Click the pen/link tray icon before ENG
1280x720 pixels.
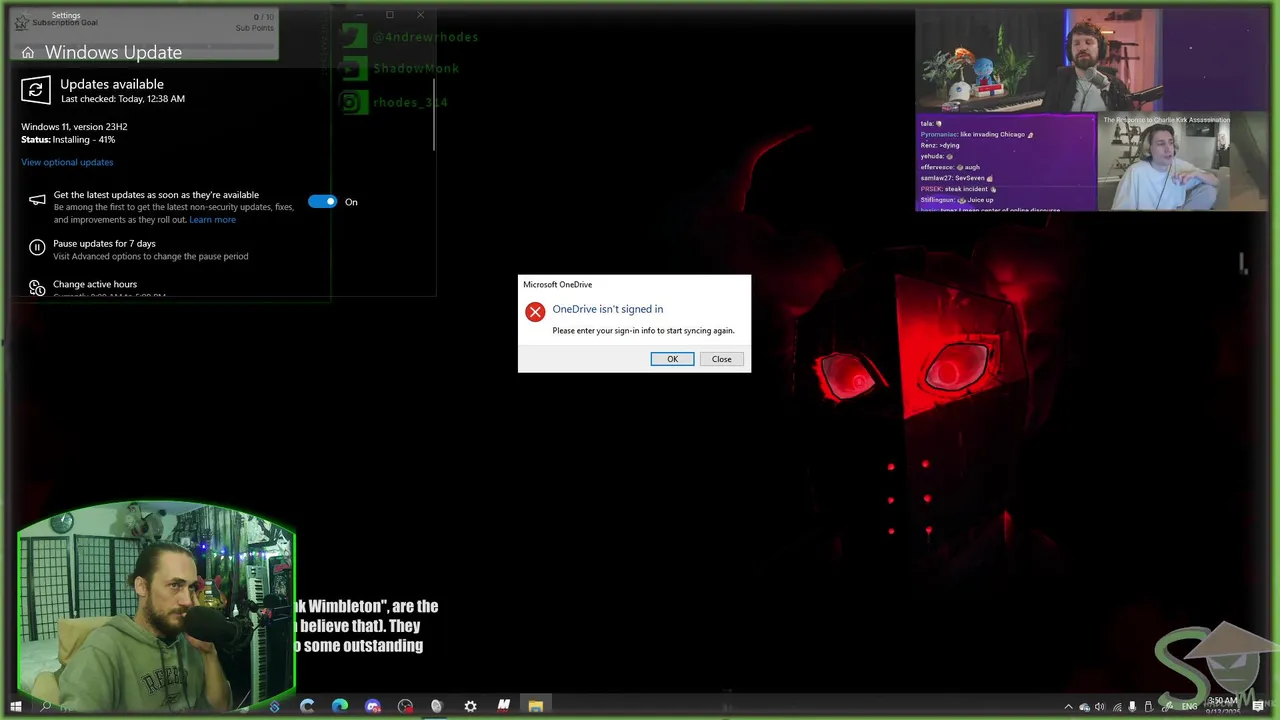coord(1167,707)
